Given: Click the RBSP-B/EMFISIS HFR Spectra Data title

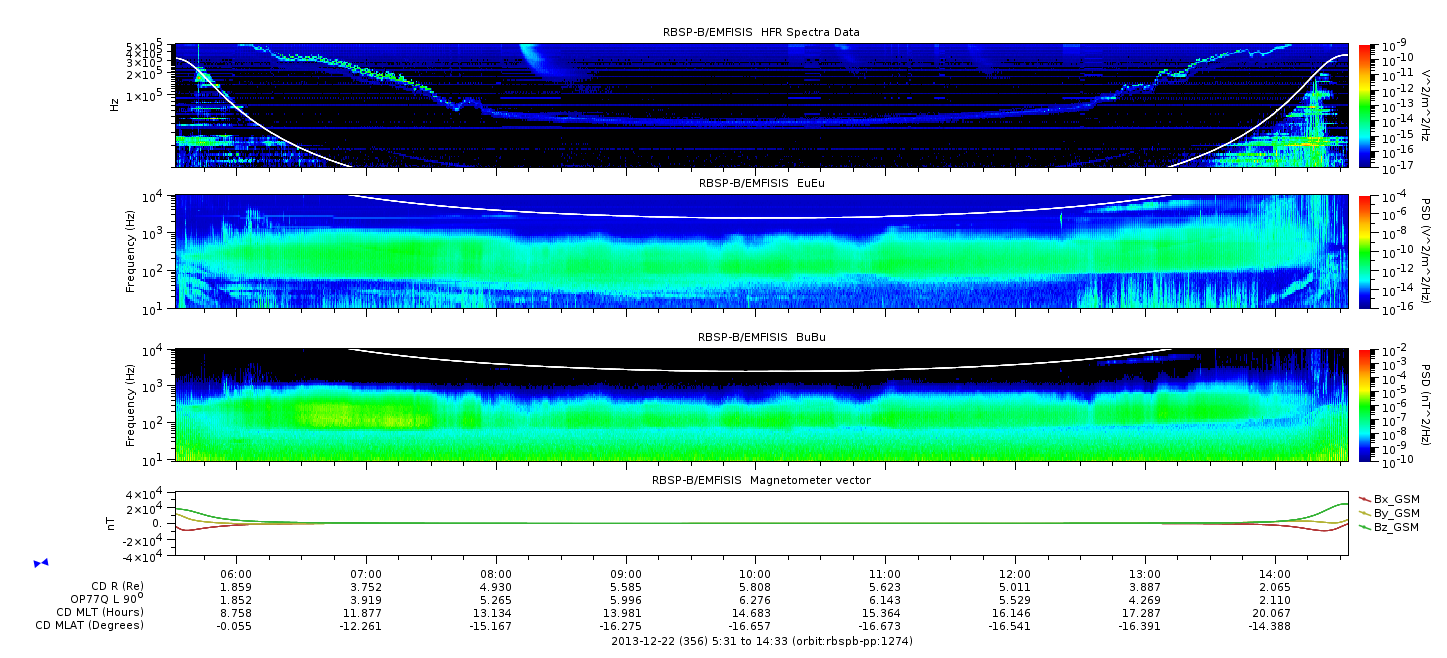Looking at the screenshot, I should [x=761, y=32].
